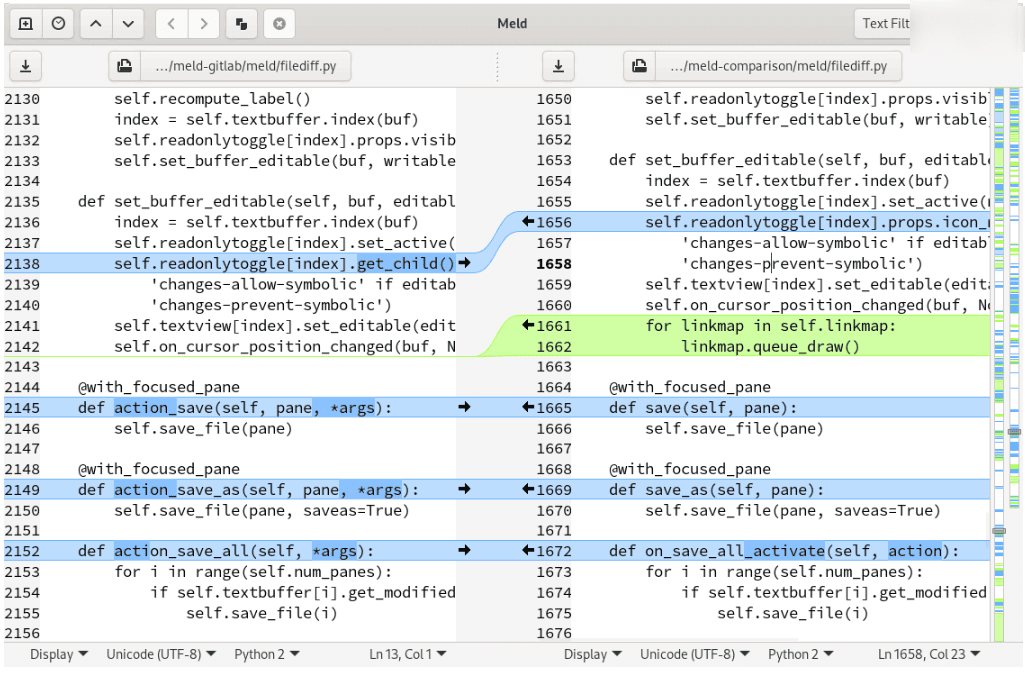The image size is (1025, 682).
Task: Pull line 1661 linkmap block to the left
Action: [x=528, y=325]
